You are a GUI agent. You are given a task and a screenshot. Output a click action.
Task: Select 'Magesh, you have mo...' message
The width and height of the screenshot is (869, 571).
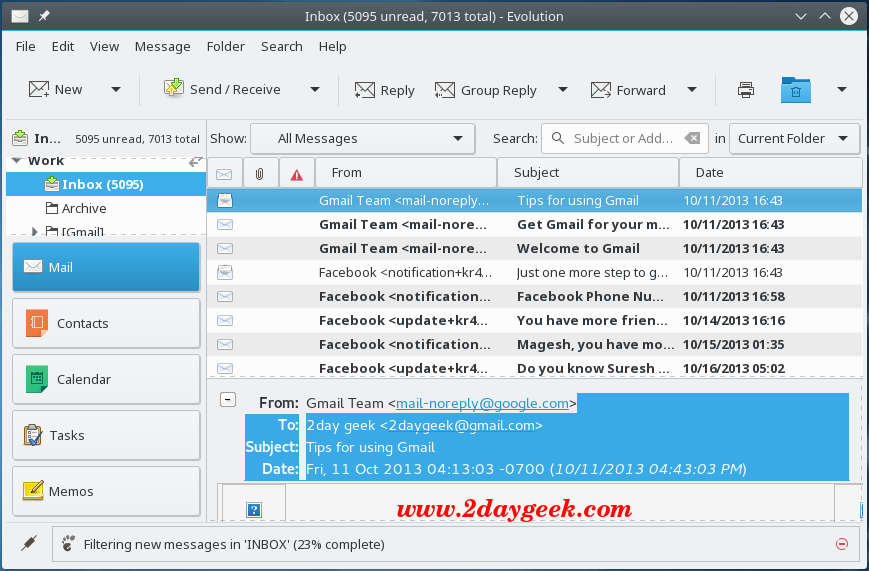click(534, 344)
